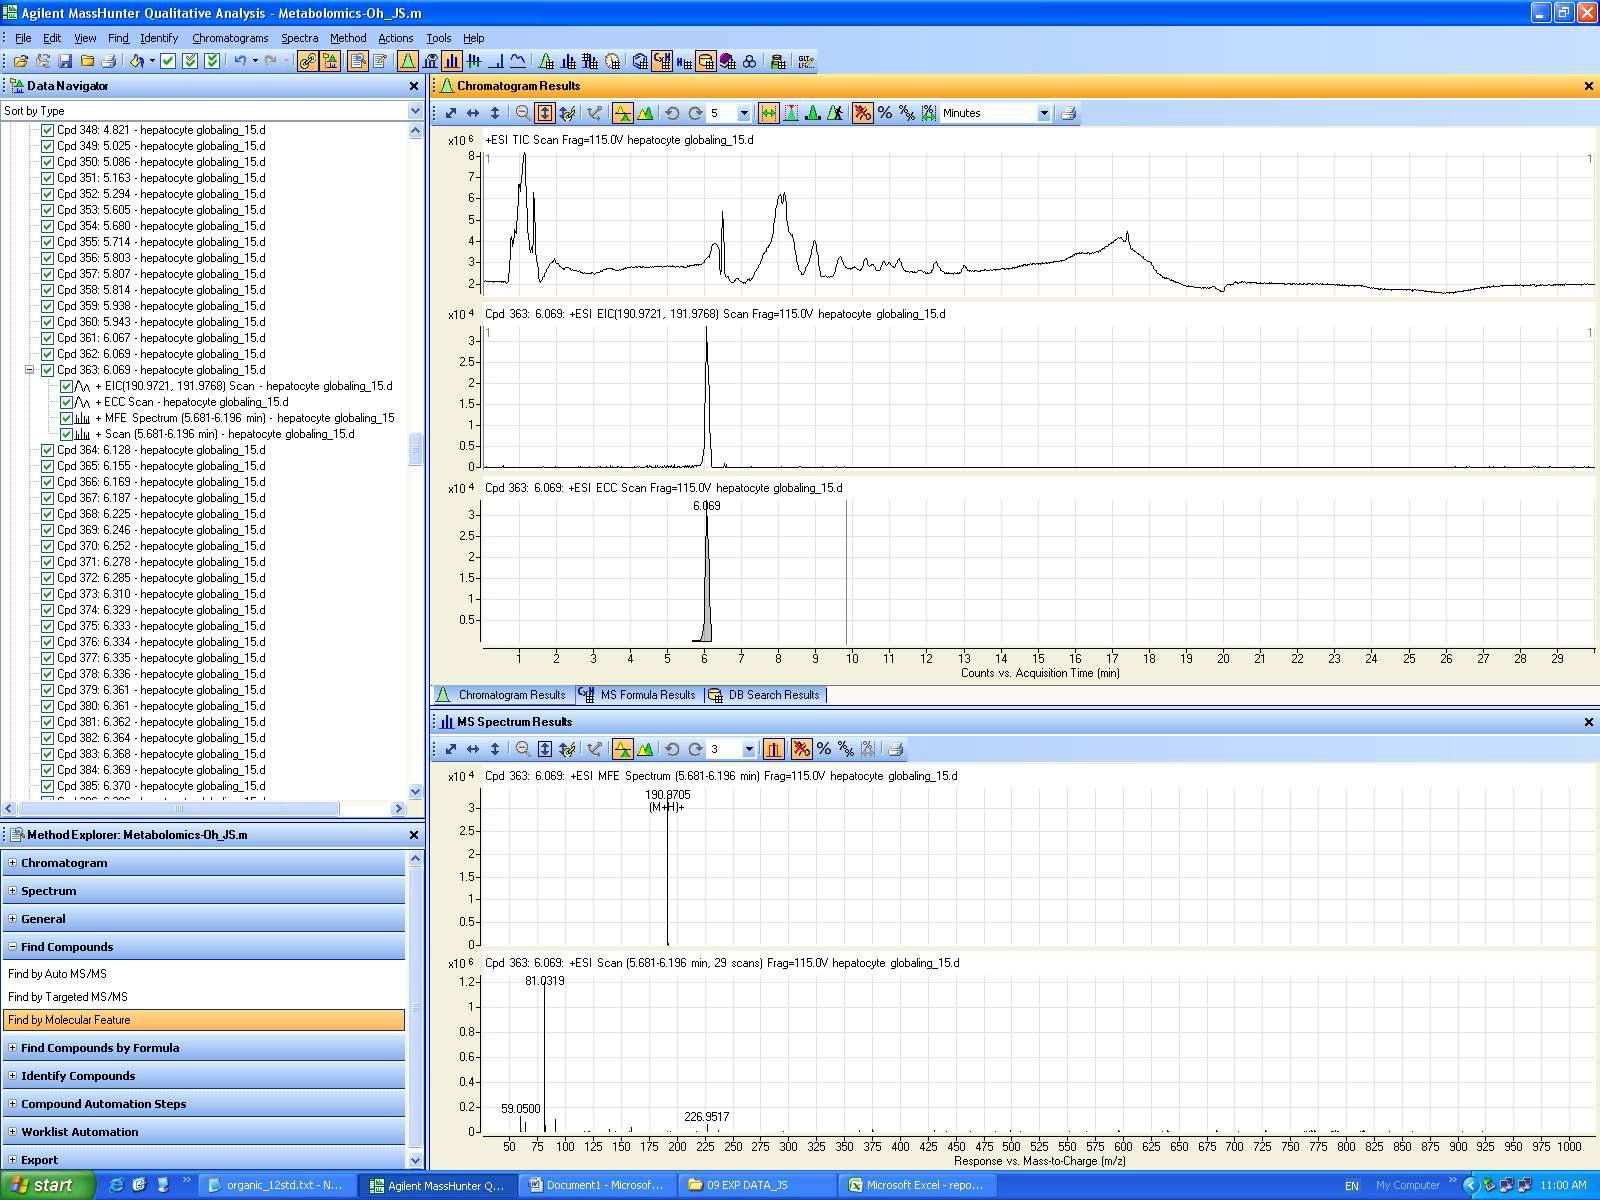Toggle list mode icon in MS Spectrum Results toolbar
This screenshot has width=1600, height=1200.
click(622, 749)
